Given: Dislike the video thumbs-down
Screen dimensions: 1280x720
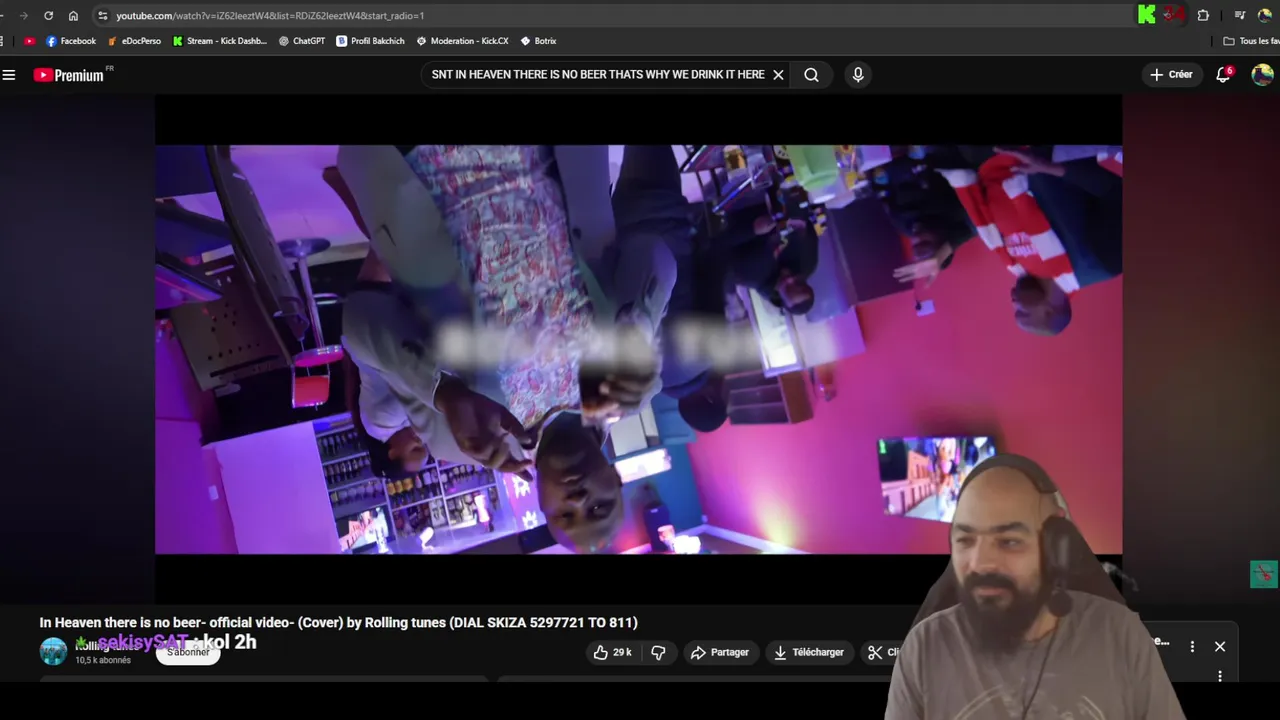Looking at the screenshot, I should tap(658, 652).
